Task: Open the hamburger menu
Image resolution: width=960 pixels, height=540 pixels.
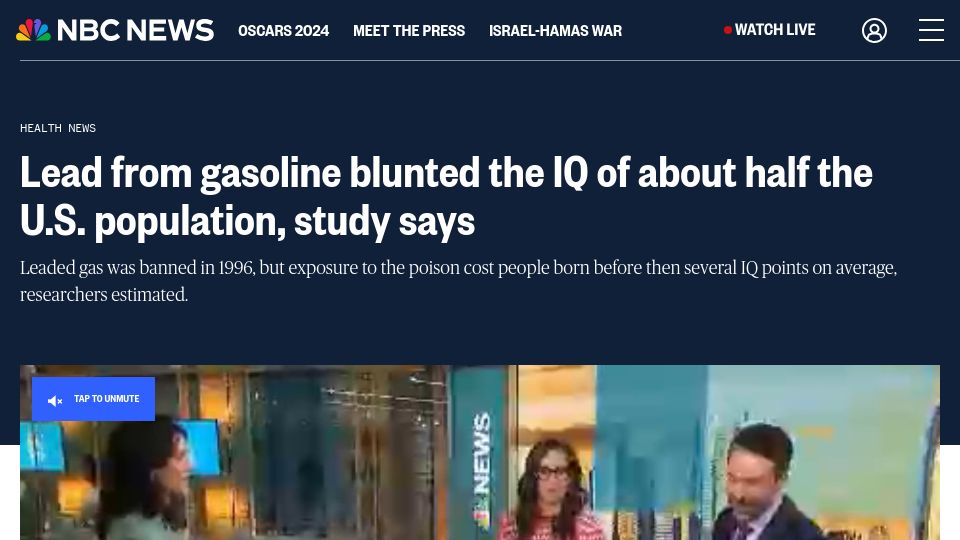Action: tap(931, 30)
